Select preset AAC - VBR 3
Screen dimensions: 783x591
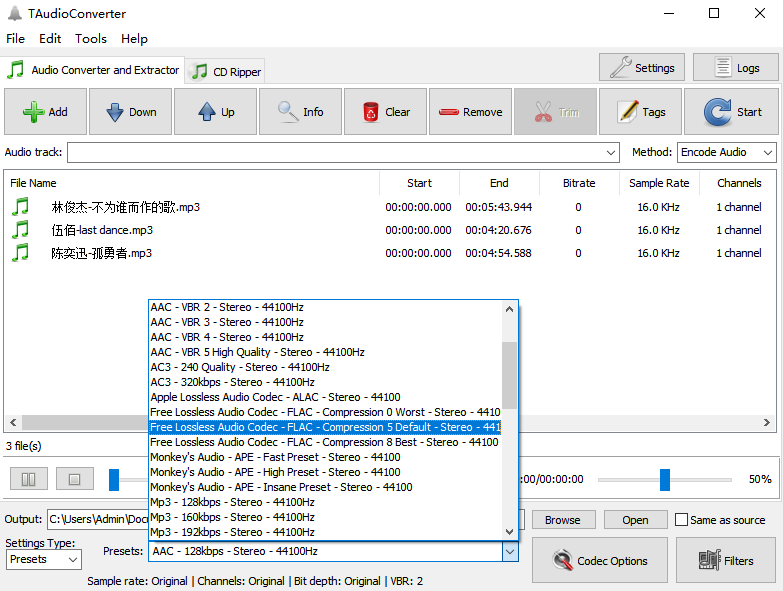(x=325, y=322)
